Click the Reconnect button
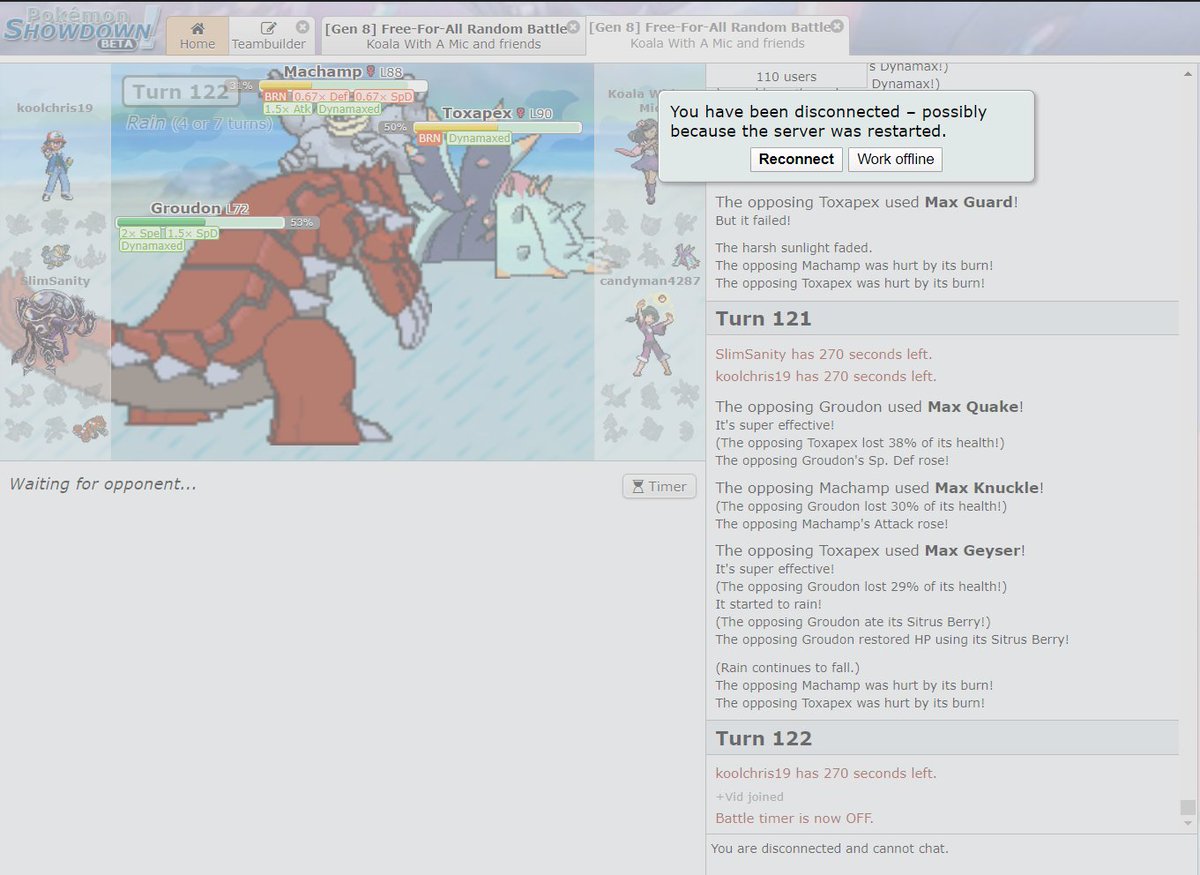The width and height of the screenshot is (1200, 875). coord(796,159)
